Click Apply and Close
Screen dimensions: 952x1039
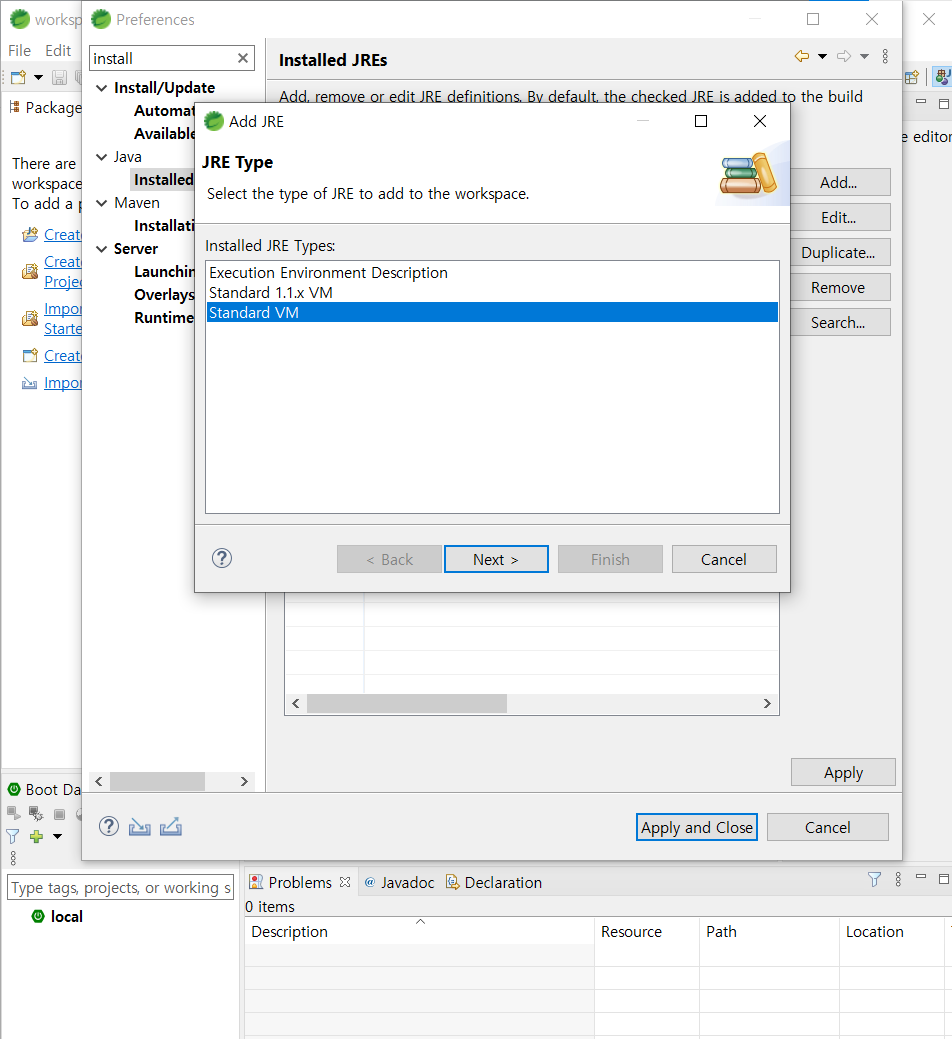696,827
